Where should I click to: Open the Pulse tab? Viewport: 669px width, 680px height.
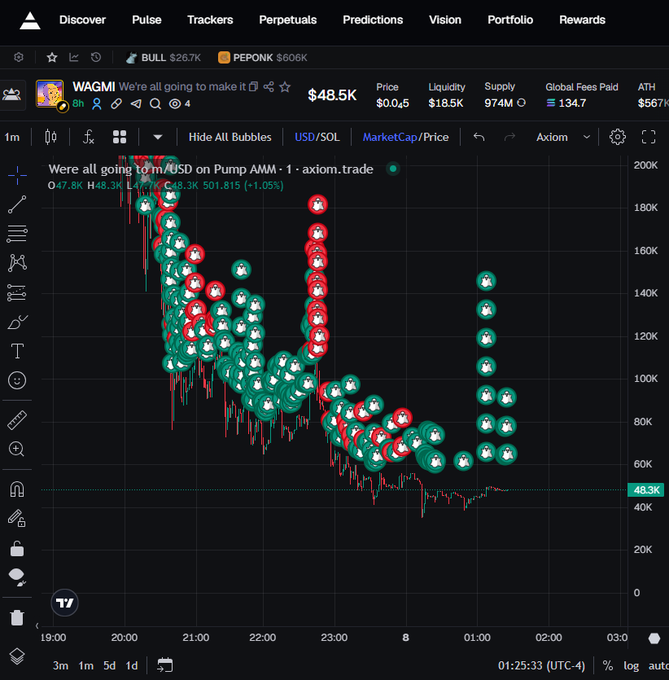(147, 20)
